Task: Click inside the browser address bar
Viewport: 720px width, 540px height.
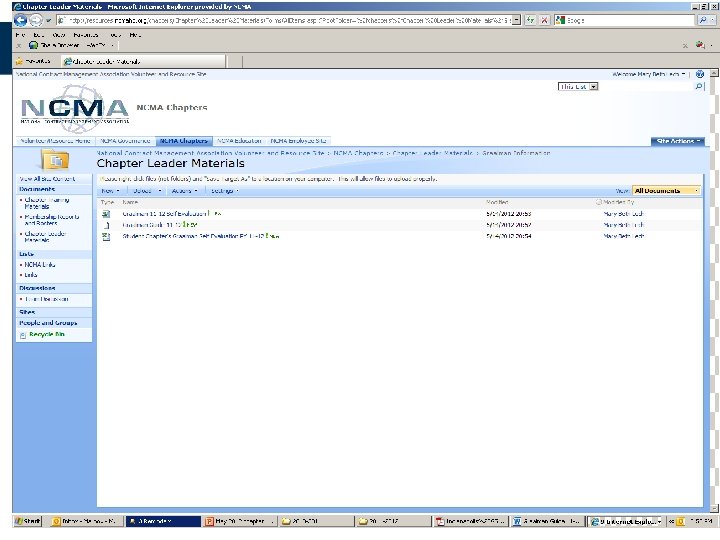Action: tap(285, 20)
